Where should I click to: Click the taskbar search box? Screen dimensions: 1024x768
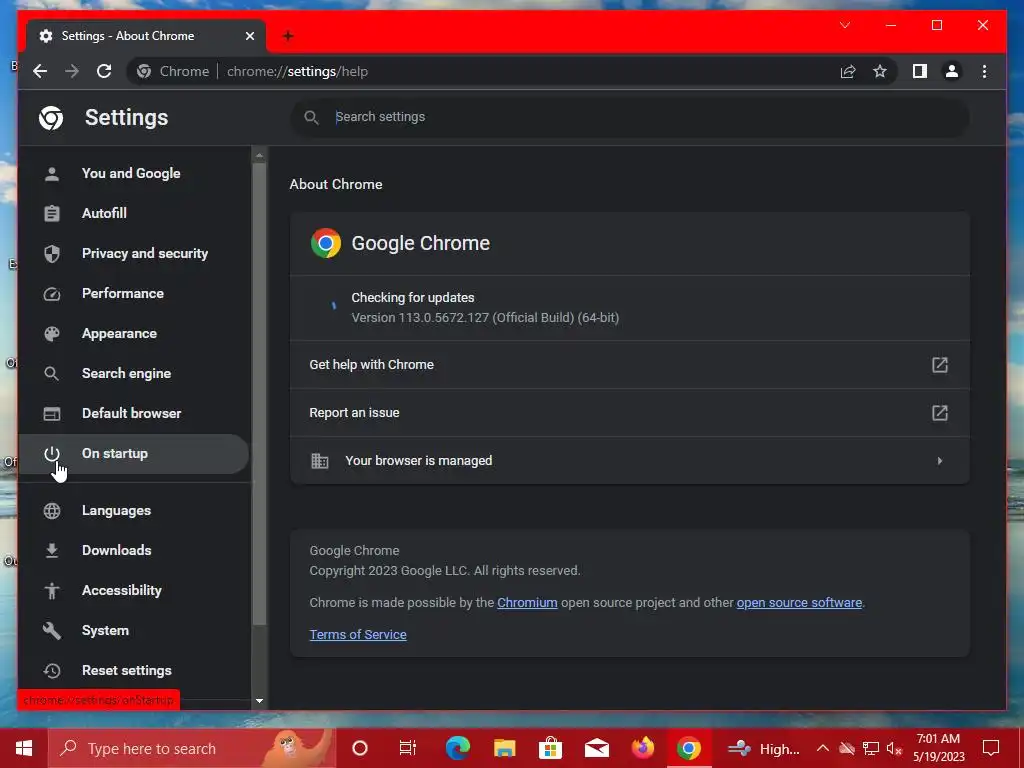point(192,748)
